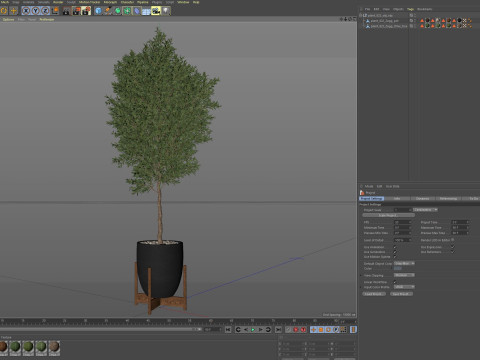
Task: Click the green array modeling icon
Action: pos(127,11)
